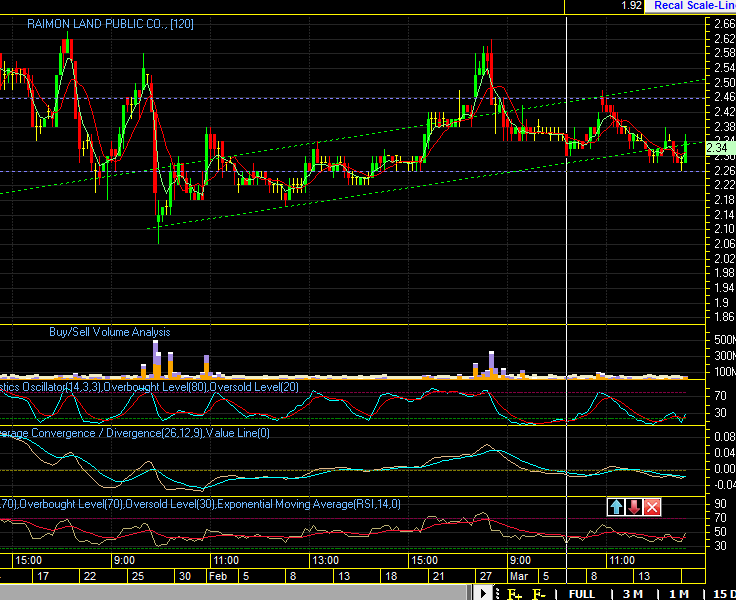Click the F+ zoom in icon
This screenshot has height=600, width=736.
(x=515, y=594)
